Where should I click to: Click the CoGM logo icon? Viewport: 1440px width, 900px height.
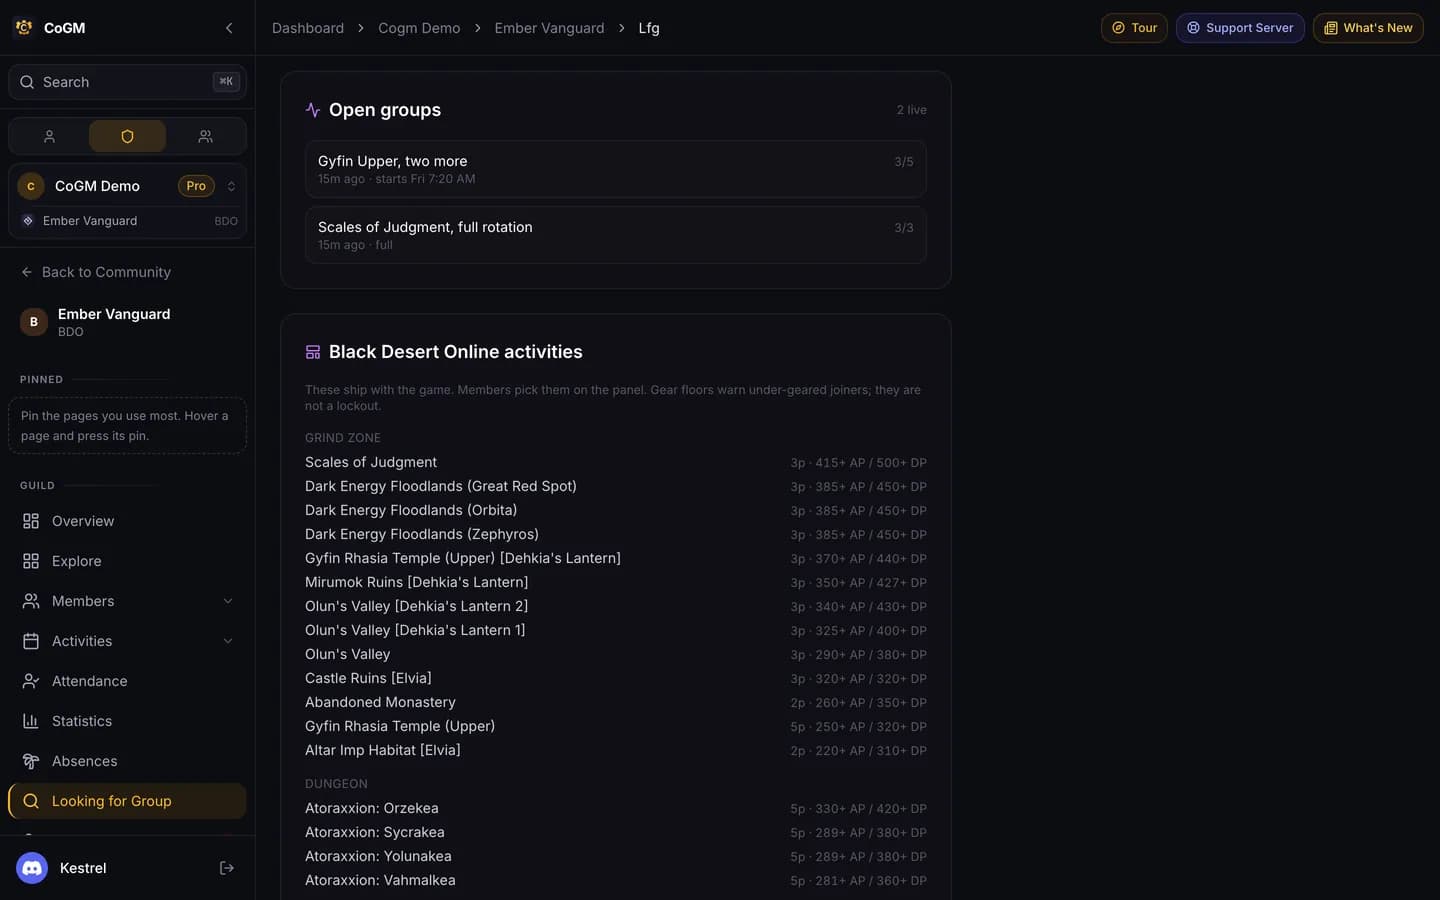pyautogui.click(x=24, y=28)
